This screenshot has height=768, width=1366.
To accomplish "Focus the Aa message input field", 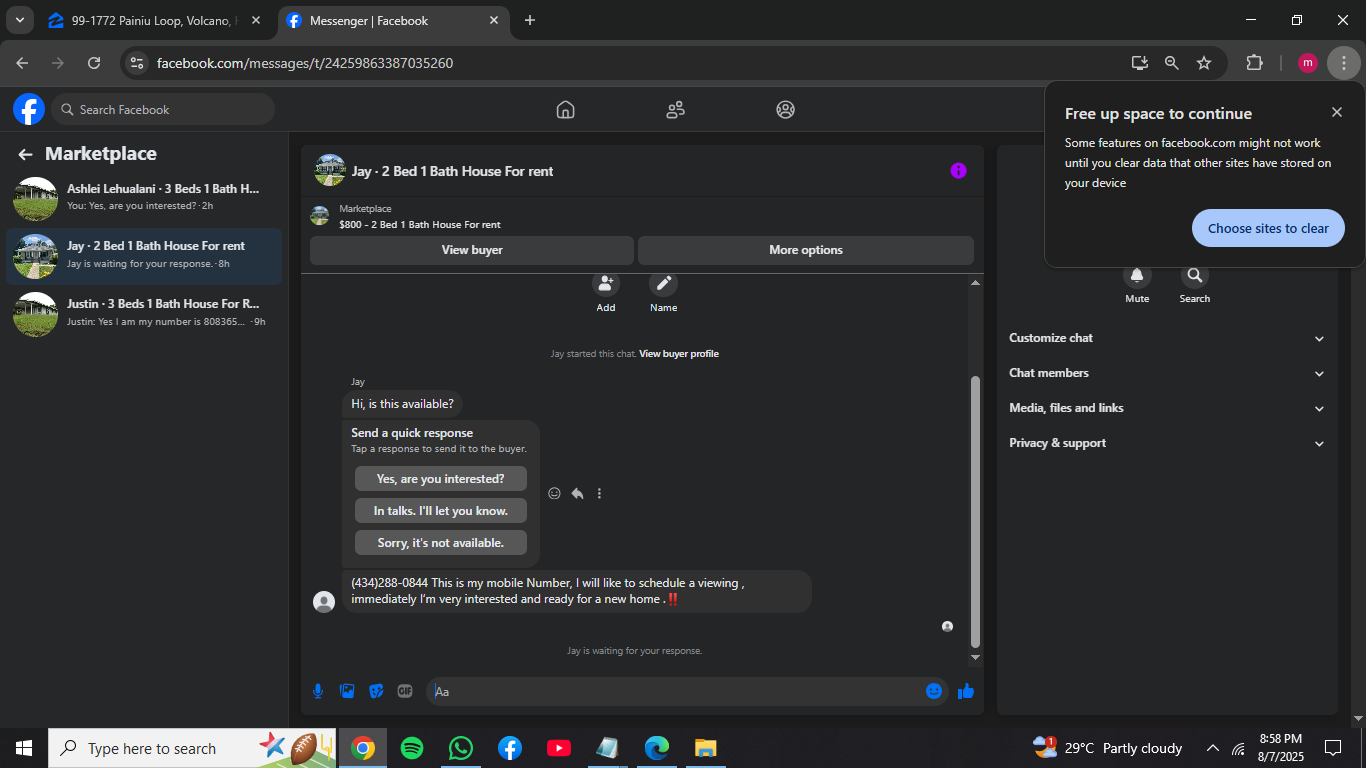I will 676,691.
